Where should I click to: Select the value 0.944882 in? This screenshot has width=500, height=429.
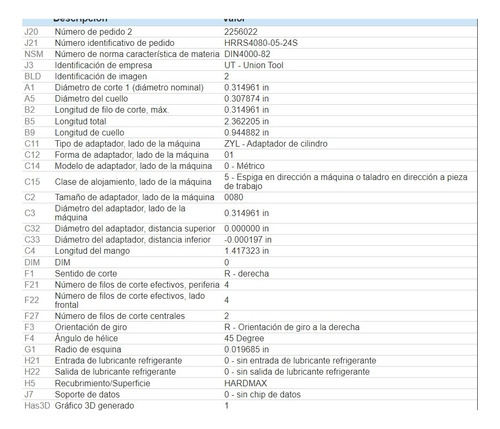246,133
